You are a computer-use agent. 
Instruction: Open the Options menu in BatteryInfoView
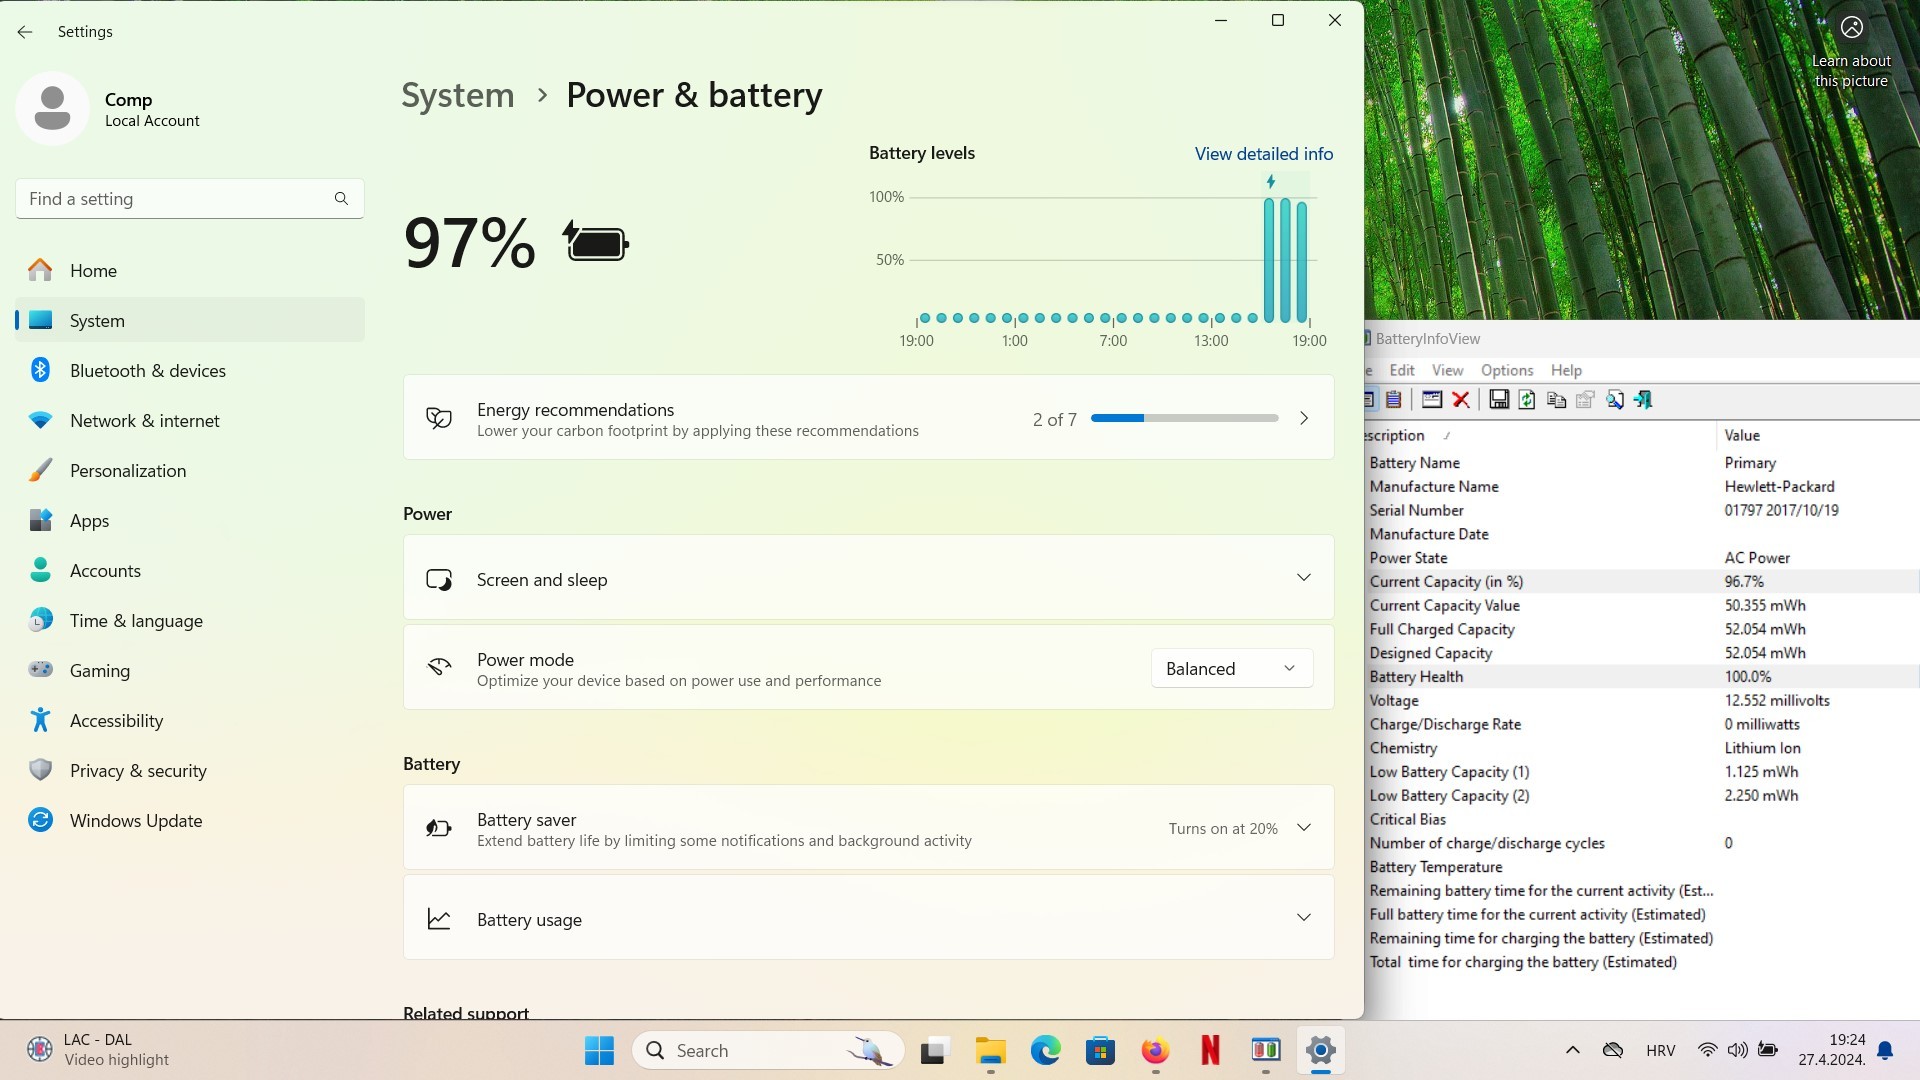[x=1507, y=370]
